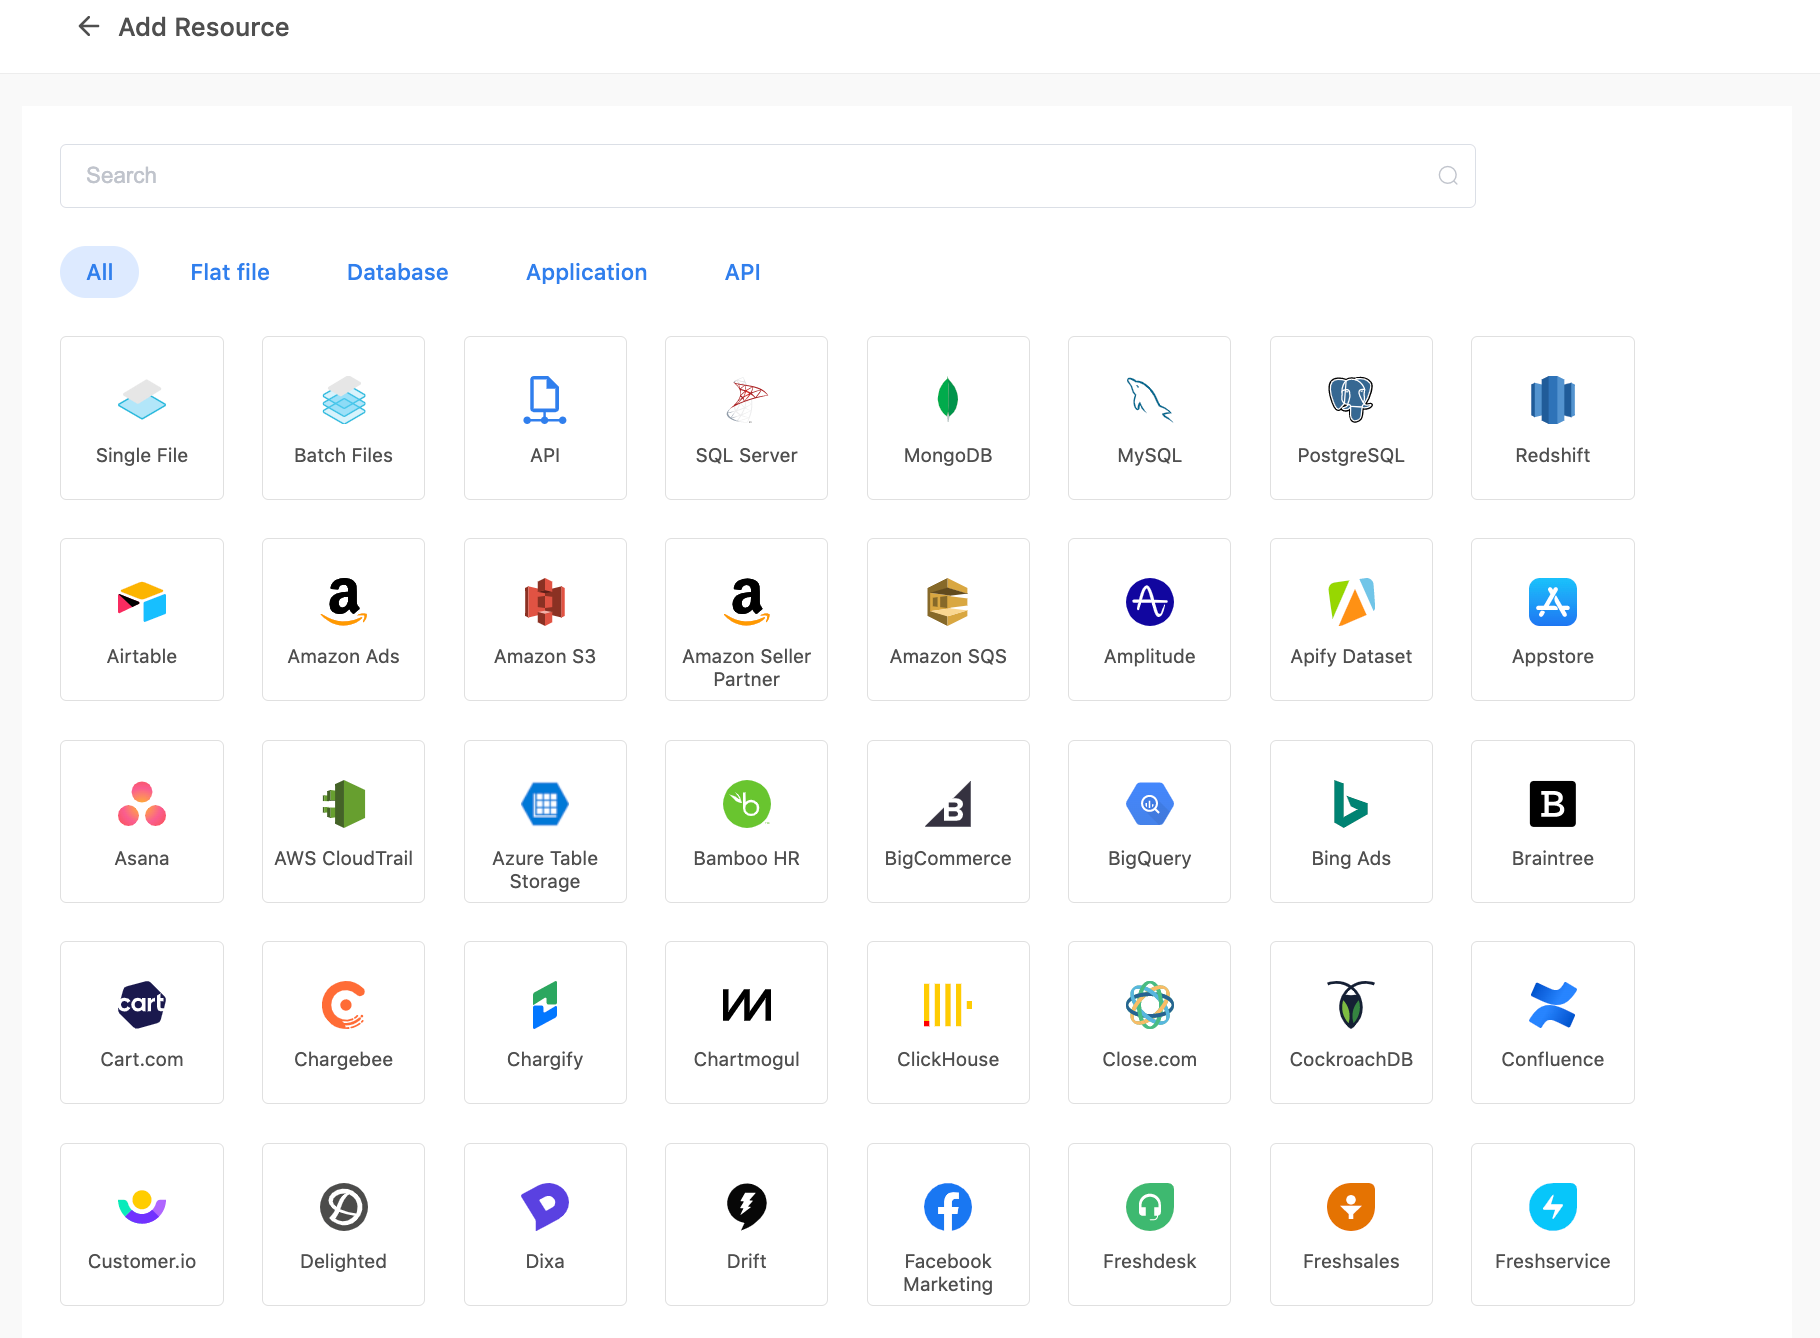The height and width of the screenshot is (1338, 1820).
Task: Select the Amazon Seller Partner icon
Action: point(747,602)
